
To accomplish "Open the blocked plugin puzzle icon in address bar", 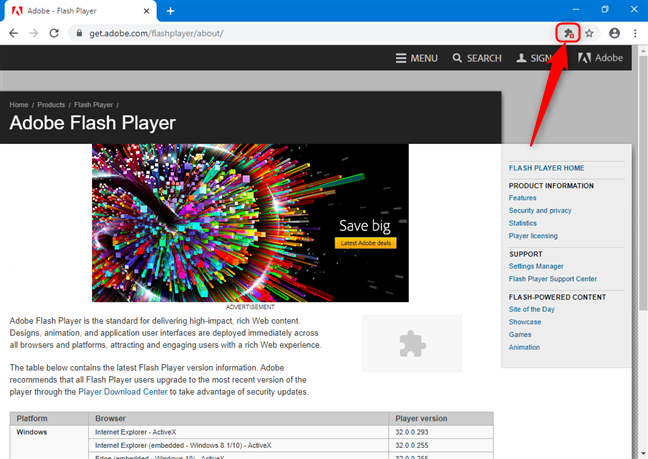I will (569, 33).
